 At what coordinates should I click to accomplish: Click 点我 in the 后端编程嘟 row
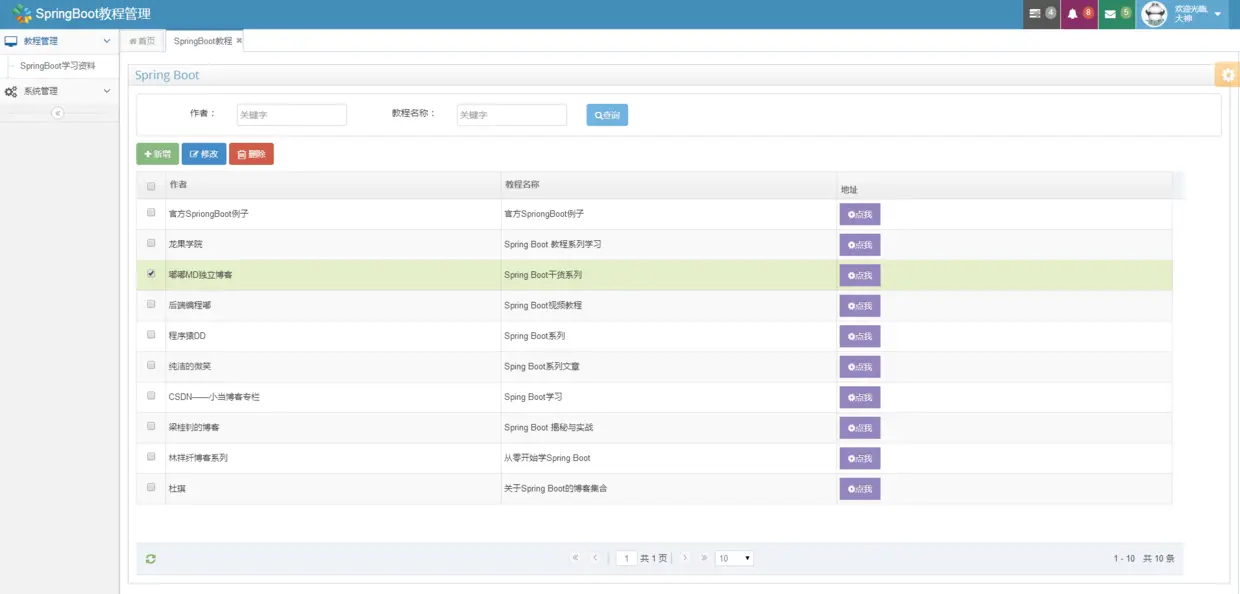coord(860,306)
